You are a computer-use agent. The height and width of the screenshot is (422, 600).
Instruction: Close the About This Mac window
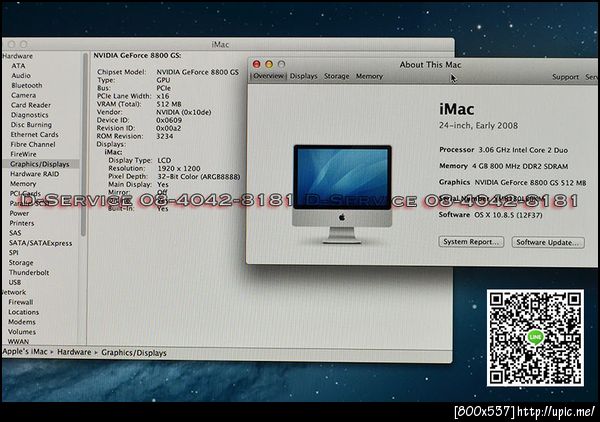(257, 64)
